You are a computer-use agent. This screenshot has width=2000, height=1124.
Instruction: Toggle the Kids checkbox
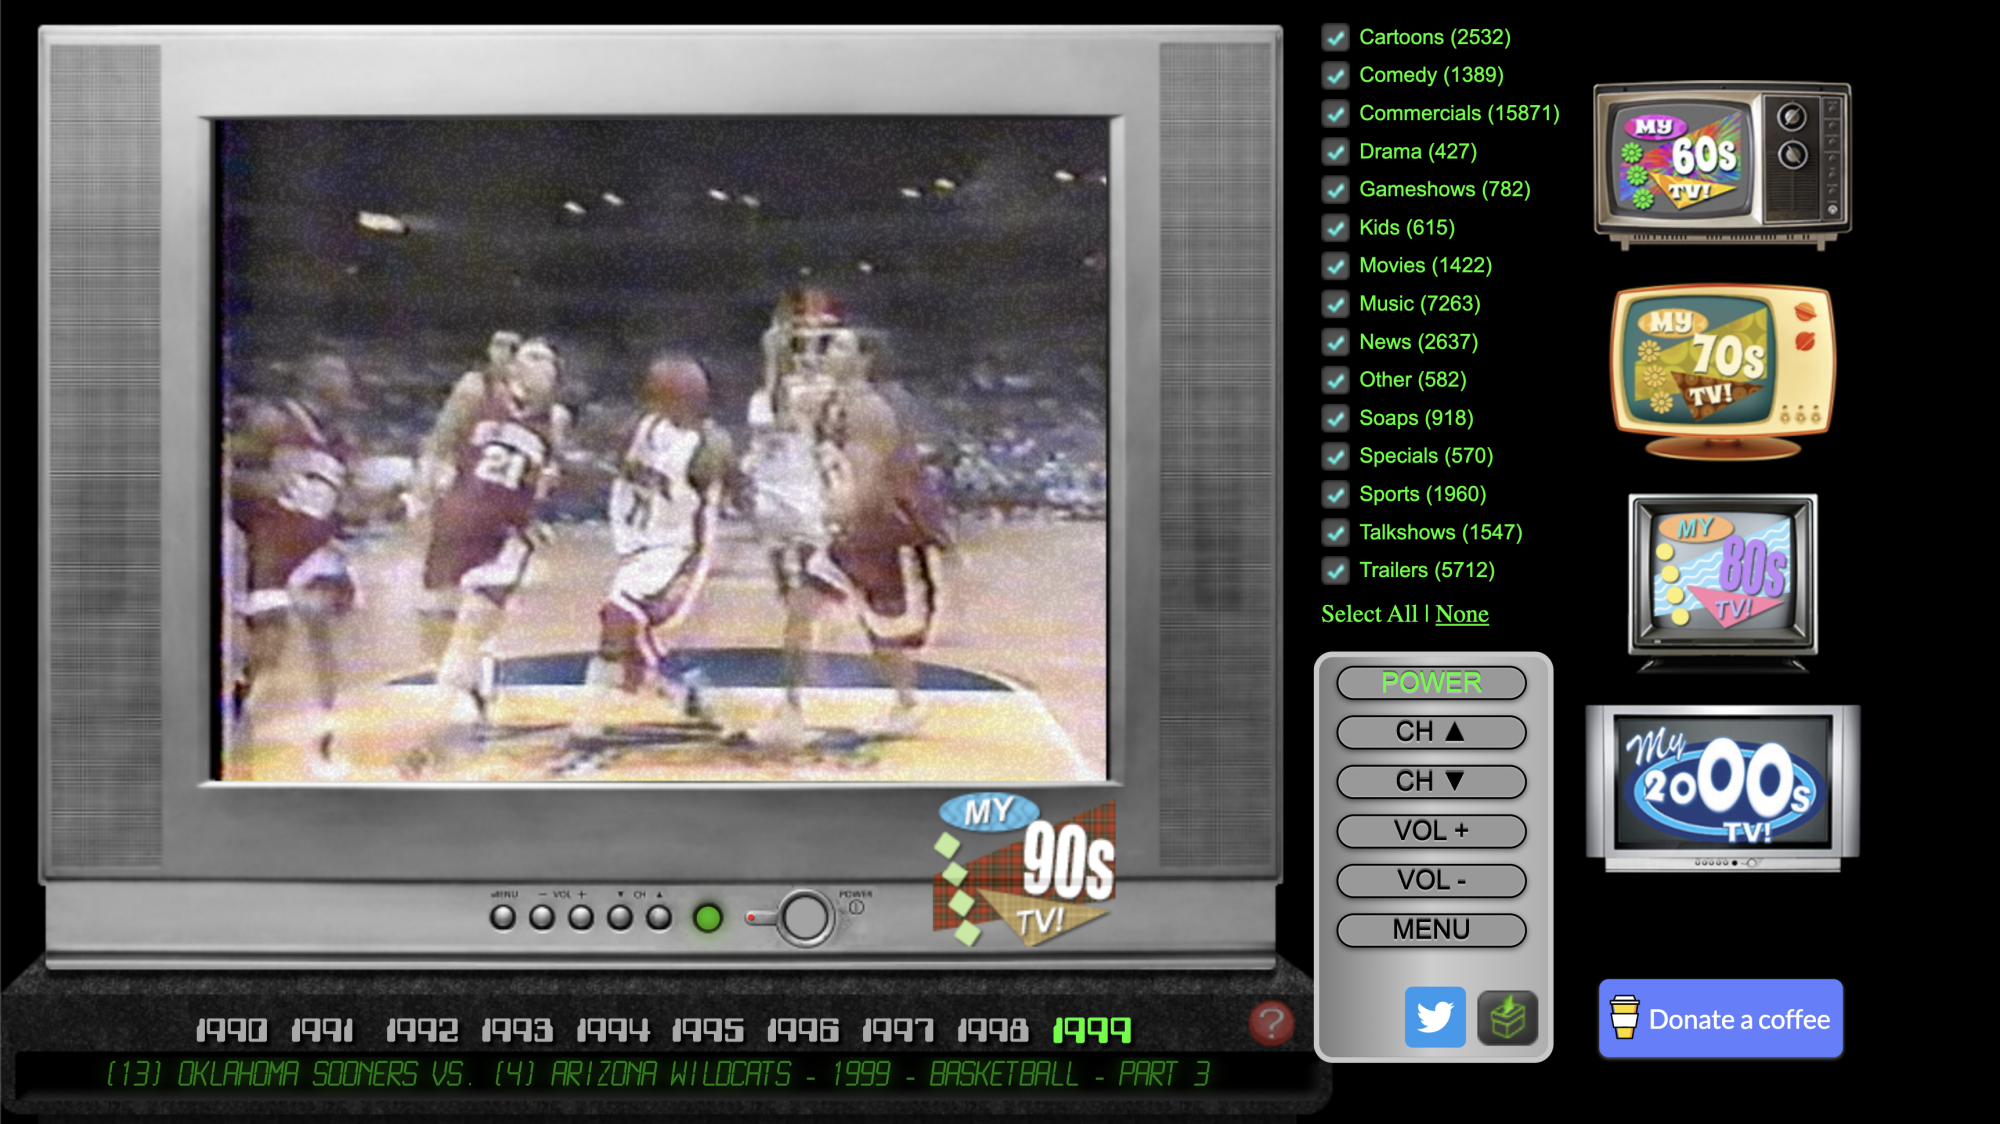click(1335, 227)
